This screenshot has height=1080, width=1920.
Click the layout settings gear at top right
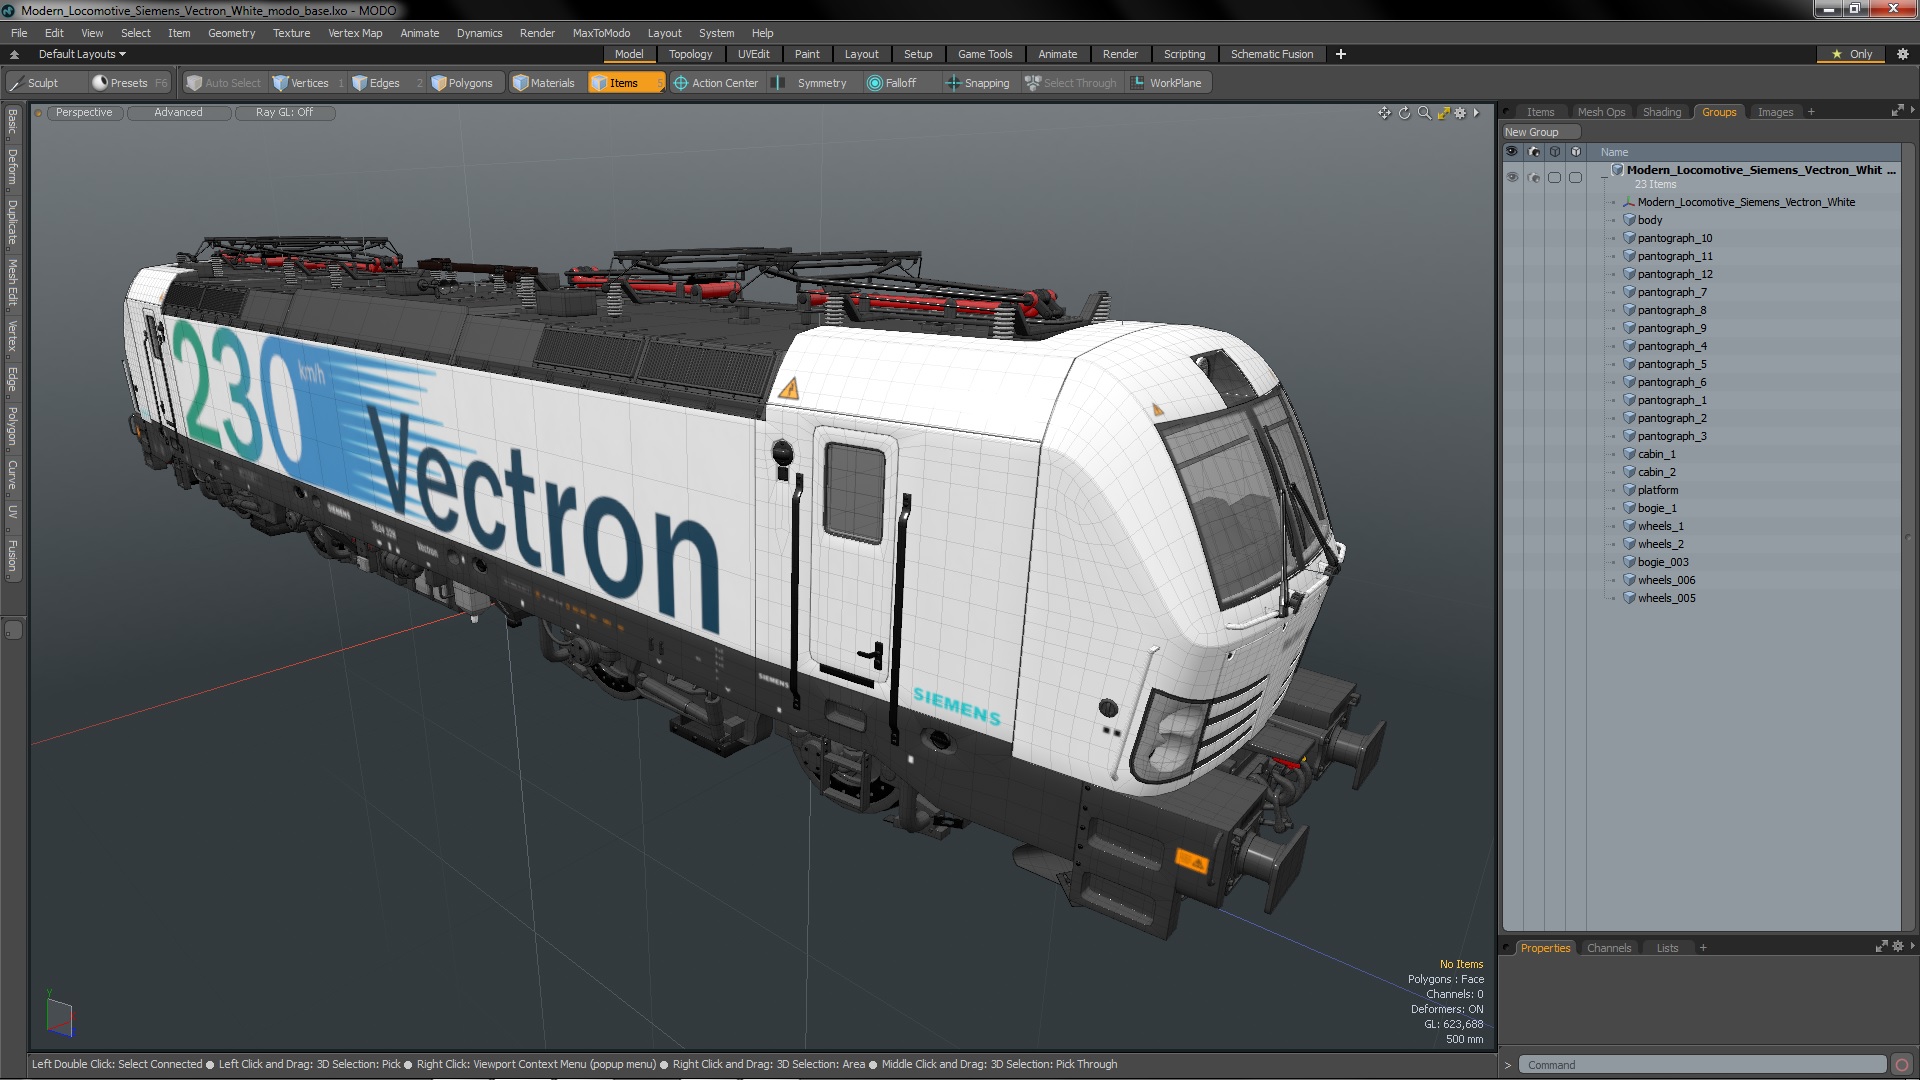pos(1902,54)
